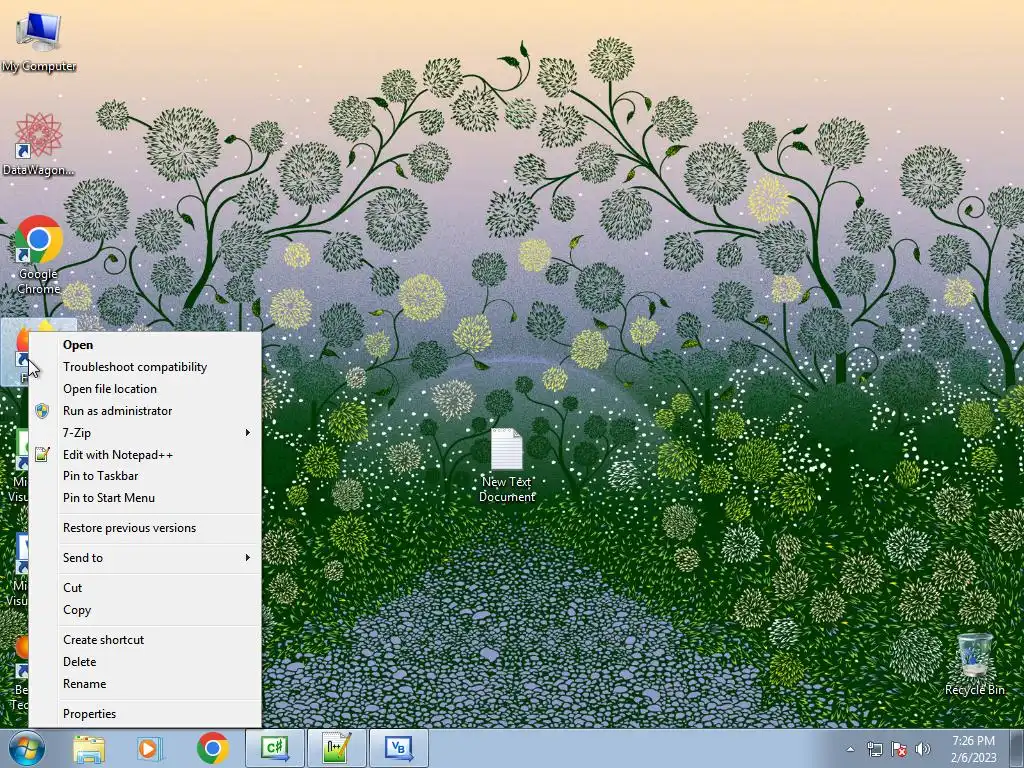Image resolution: width=1024 pixels, height=768 pixels.
Task: Open Windows Explorer from the taskbar
Action: (89, 748)
